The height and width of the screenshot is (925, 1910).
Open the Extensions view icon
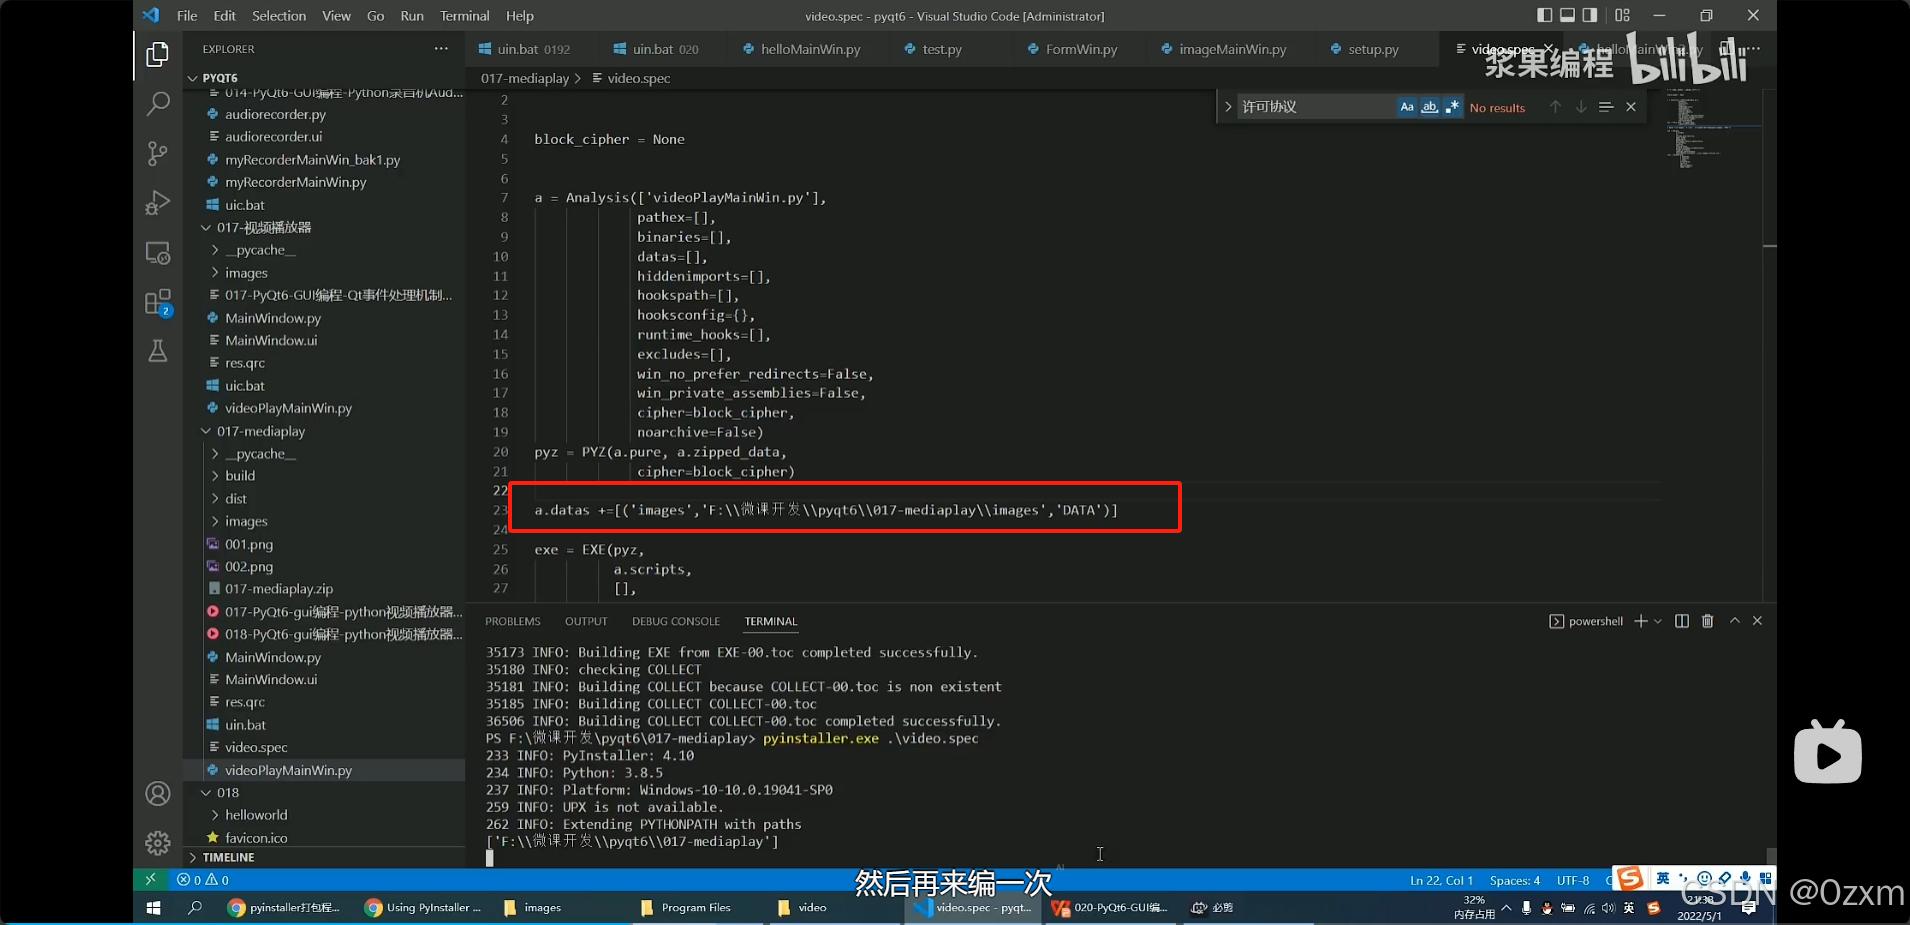(158, 302)
